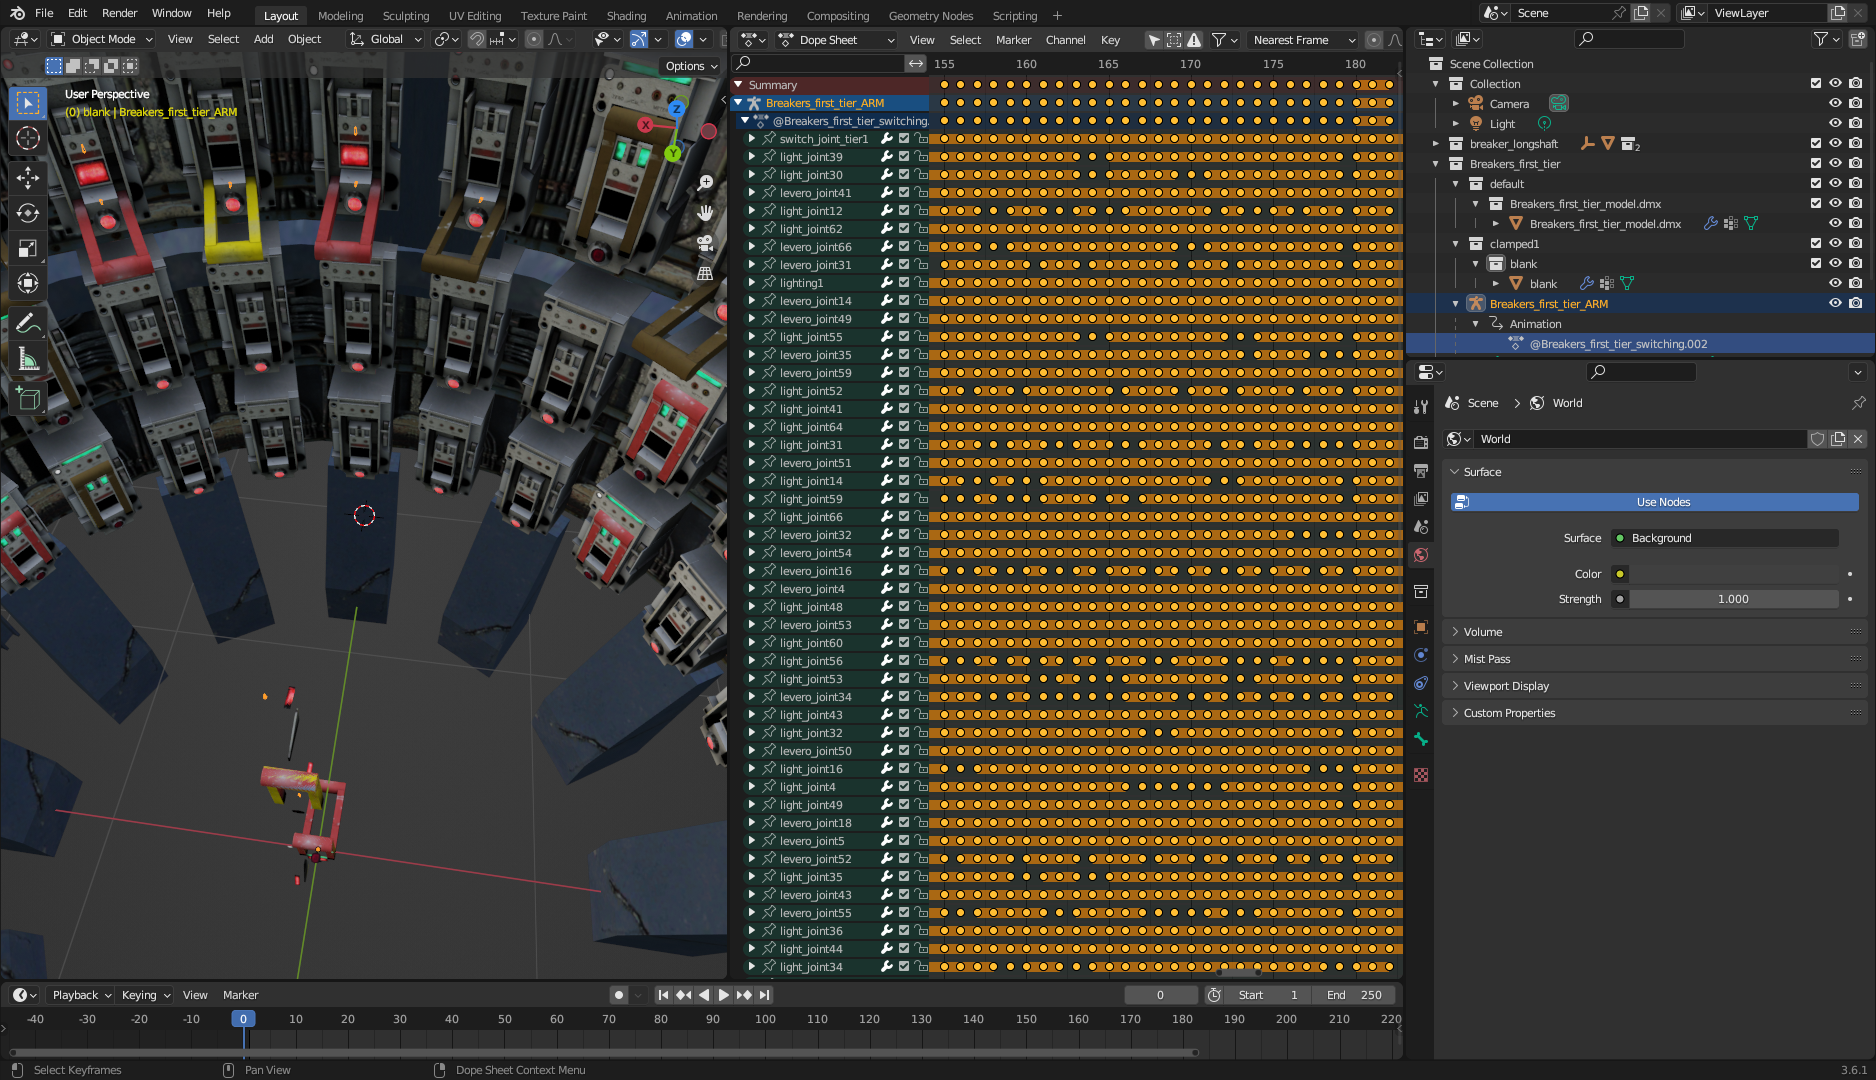
Task: Open the Render Properties tab
Action: 1421,441
